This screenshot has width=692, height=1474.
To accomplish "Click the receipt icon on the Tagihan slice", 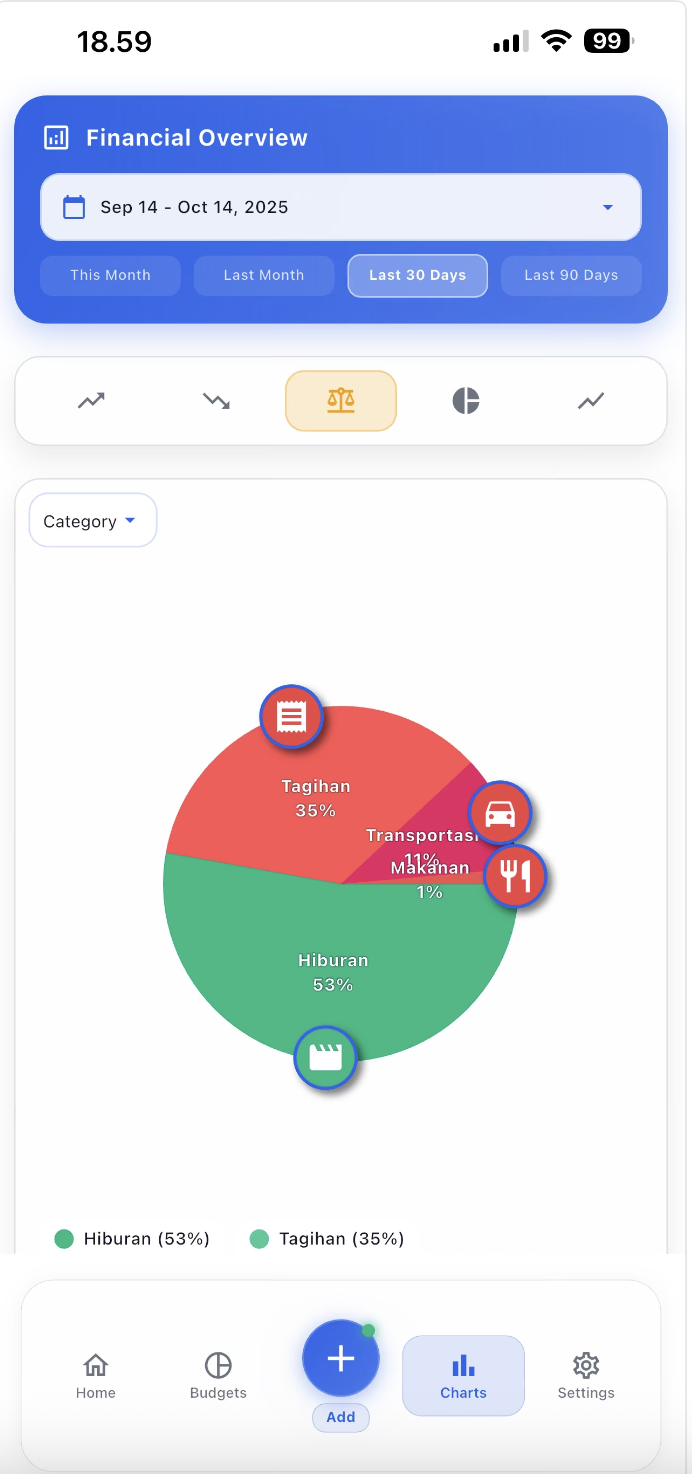I will click(291, 716).
